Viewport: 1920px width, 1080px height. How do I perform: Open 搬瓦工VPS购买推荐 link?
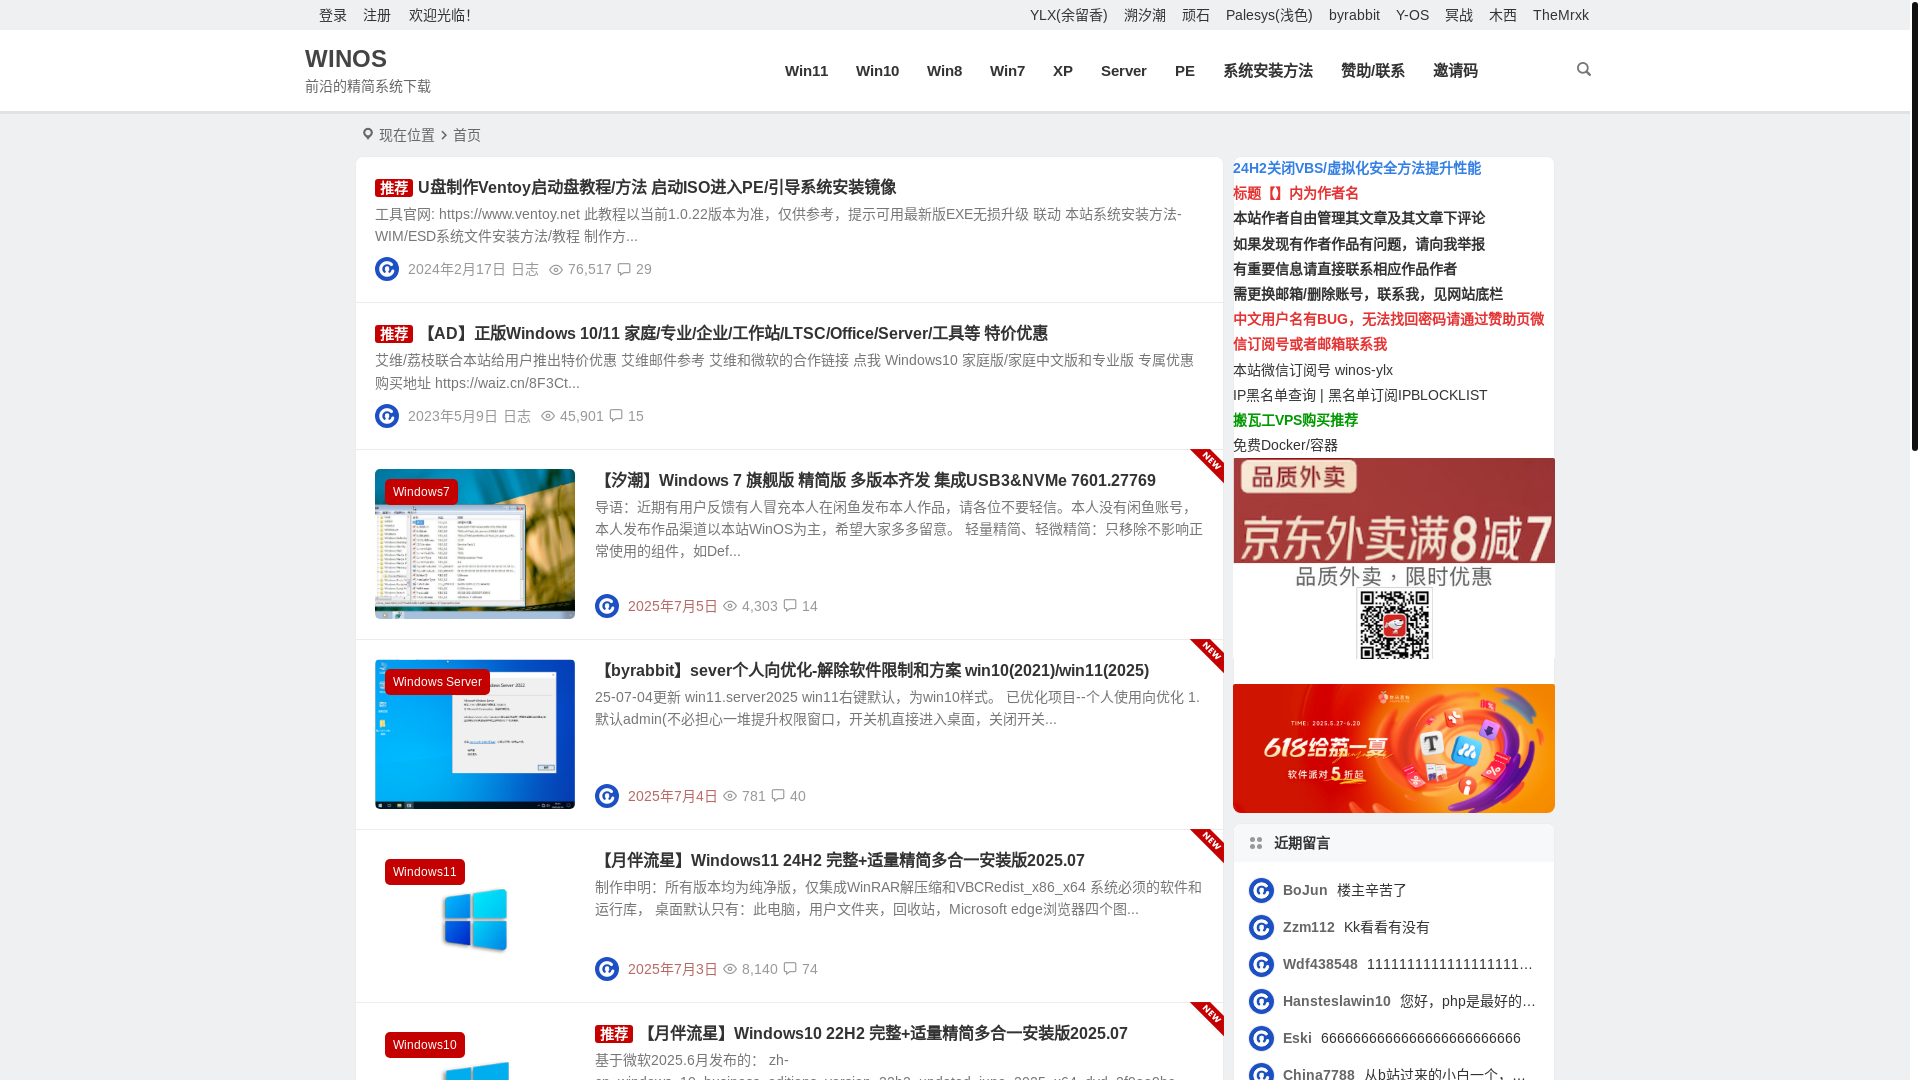pos(1295,420)
